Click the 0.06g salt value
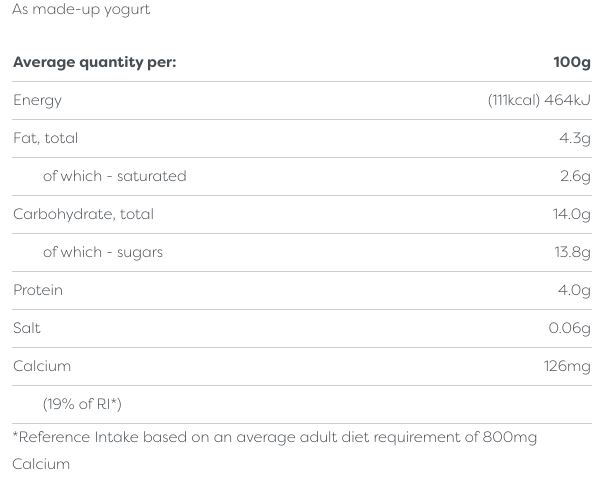 (569, 328)
